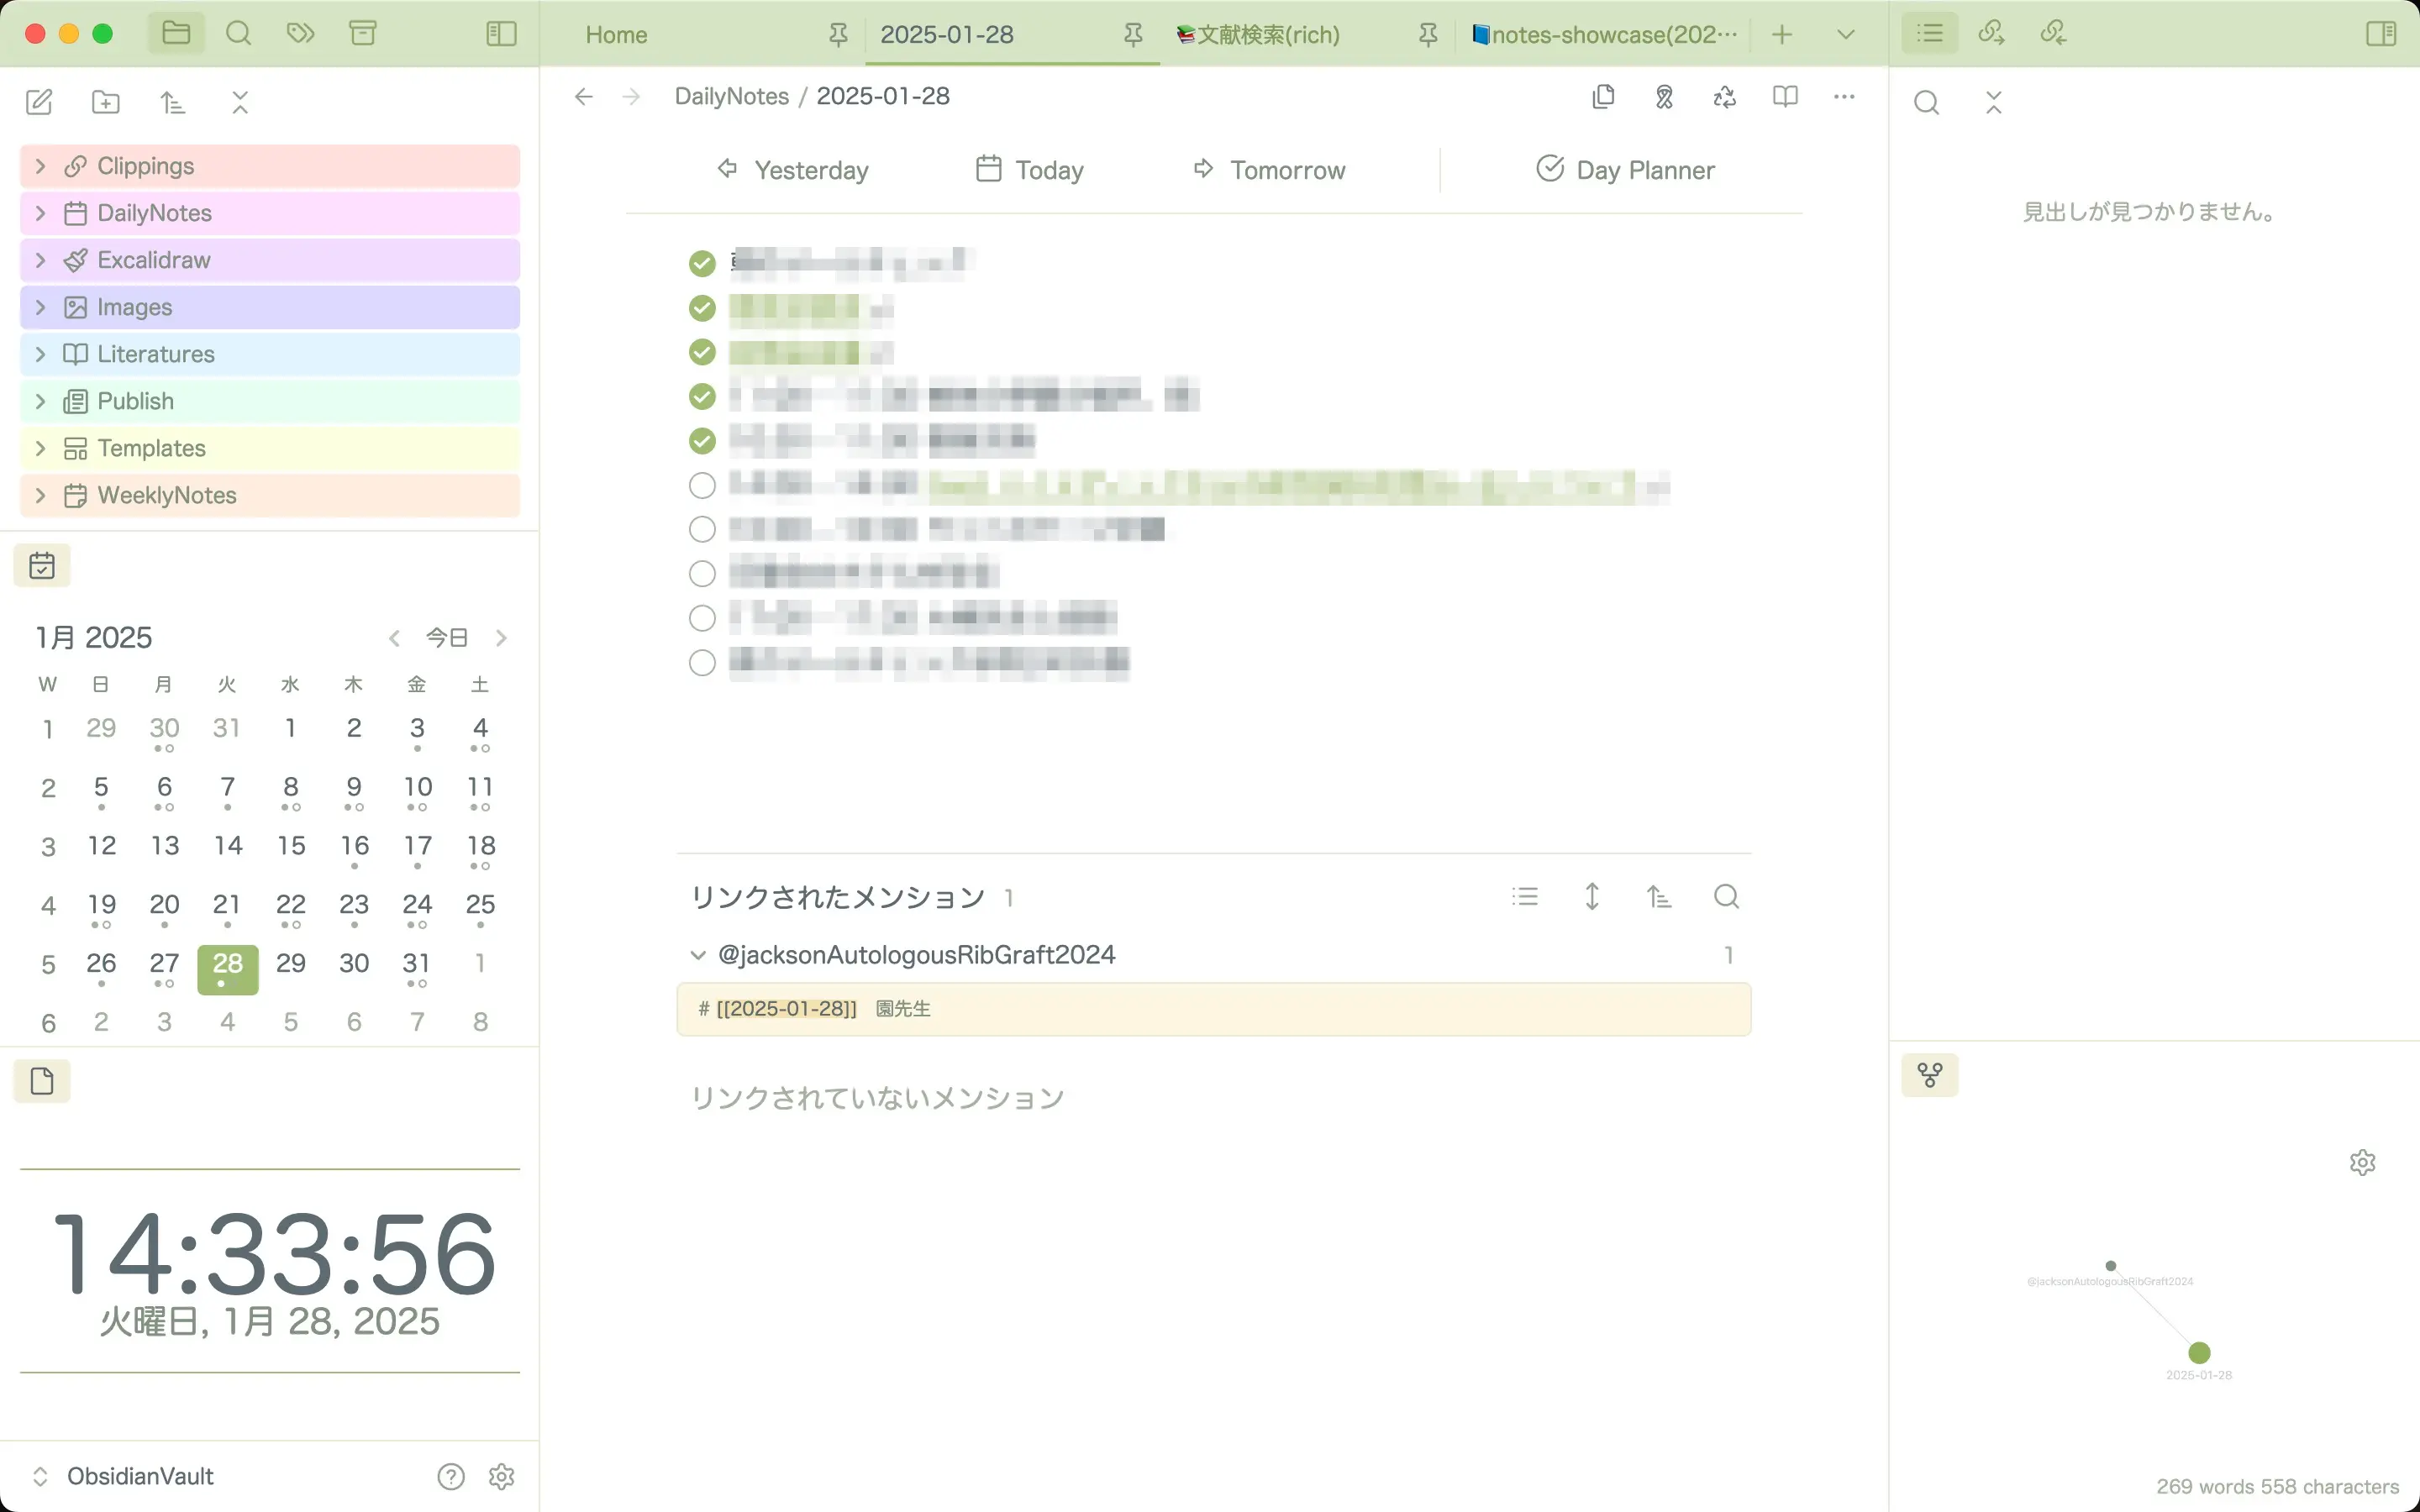Open the graph view settings gear
The height and width of the screenshot is (1512, 2420).
coord(2362,1162)
